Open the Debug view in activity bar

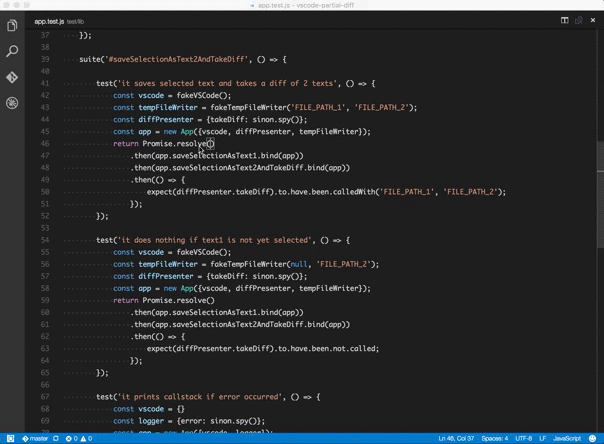(x=12, y=103)
